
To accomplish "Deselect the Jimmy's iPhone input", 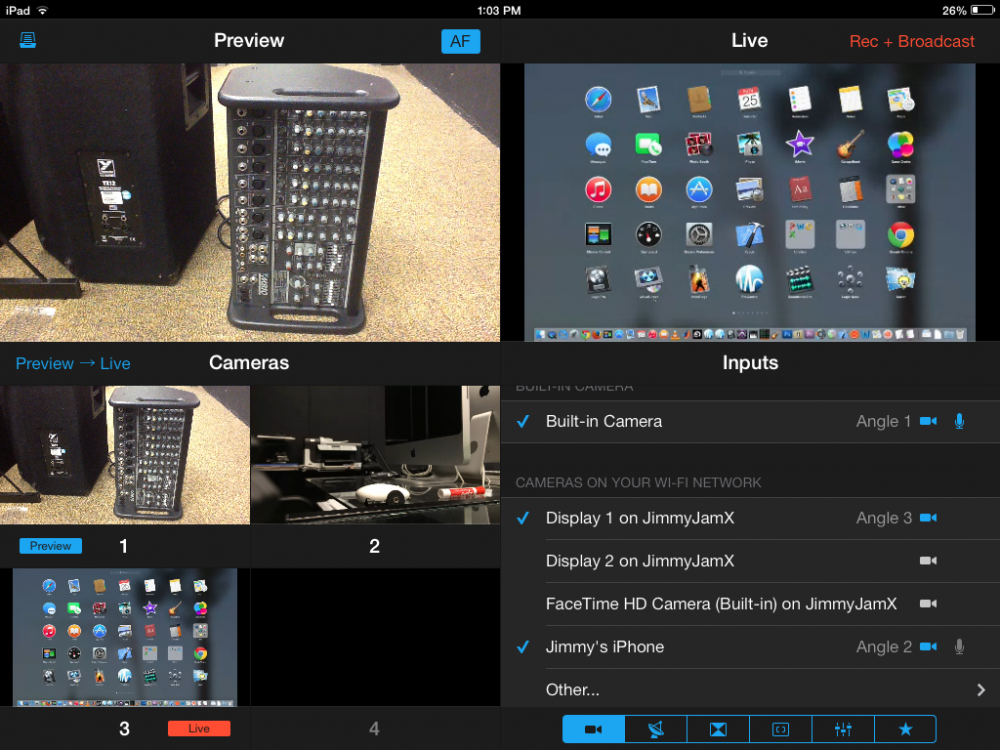I will click(x=522, y=647).
